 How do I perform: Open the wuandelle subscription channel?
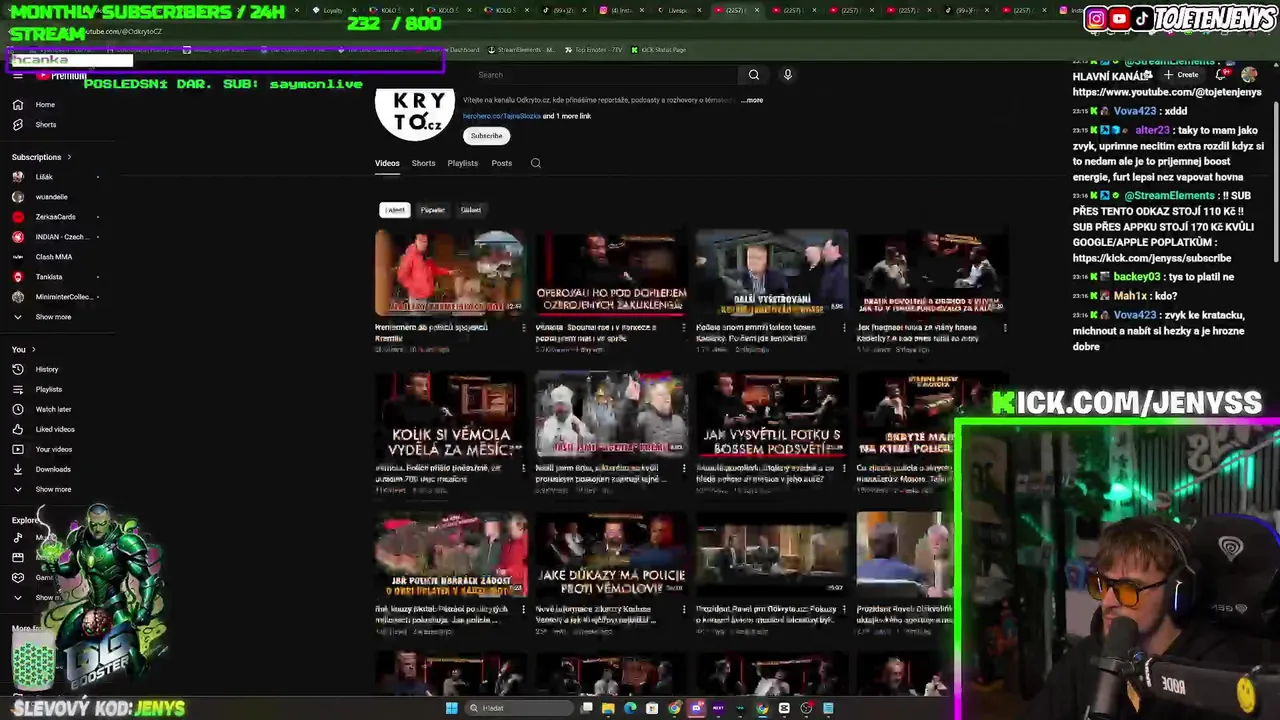pyautogui.click(x=50, y=197)
